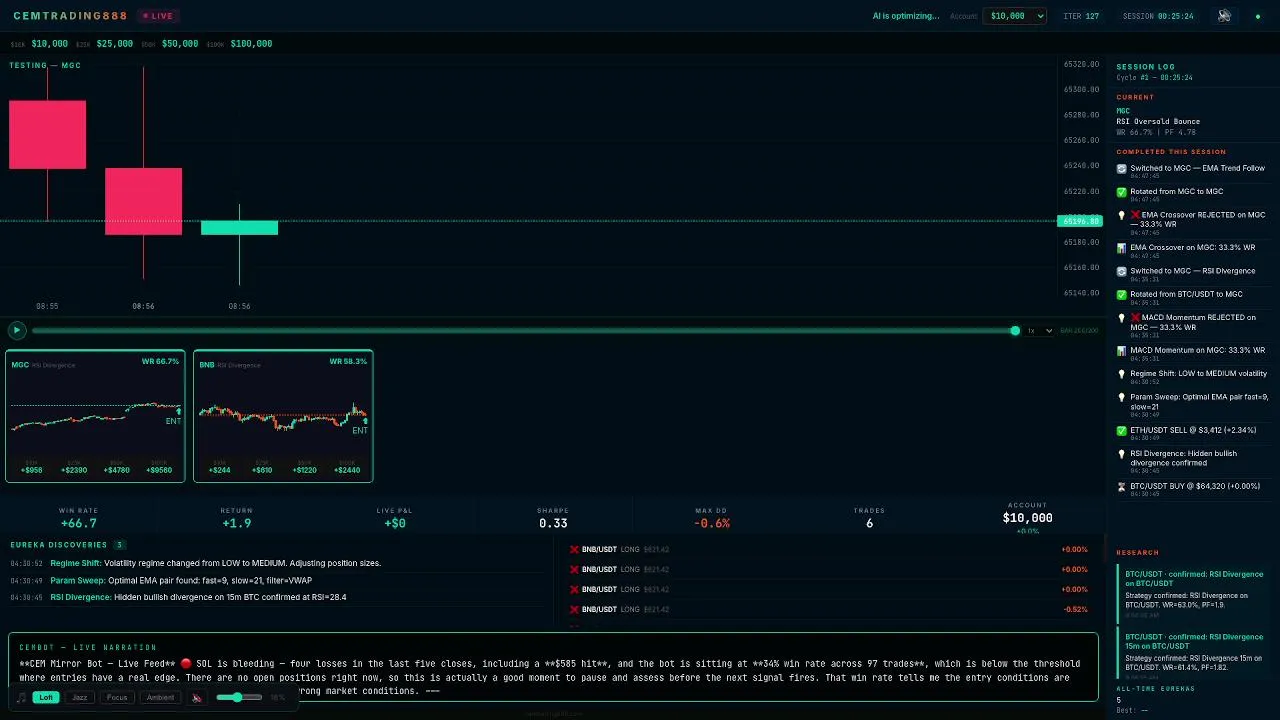The height and width of the screenshot is (720, 1280).
Task: Open the 1x playback speed dropdown
Action: (x=1039, y=330)
